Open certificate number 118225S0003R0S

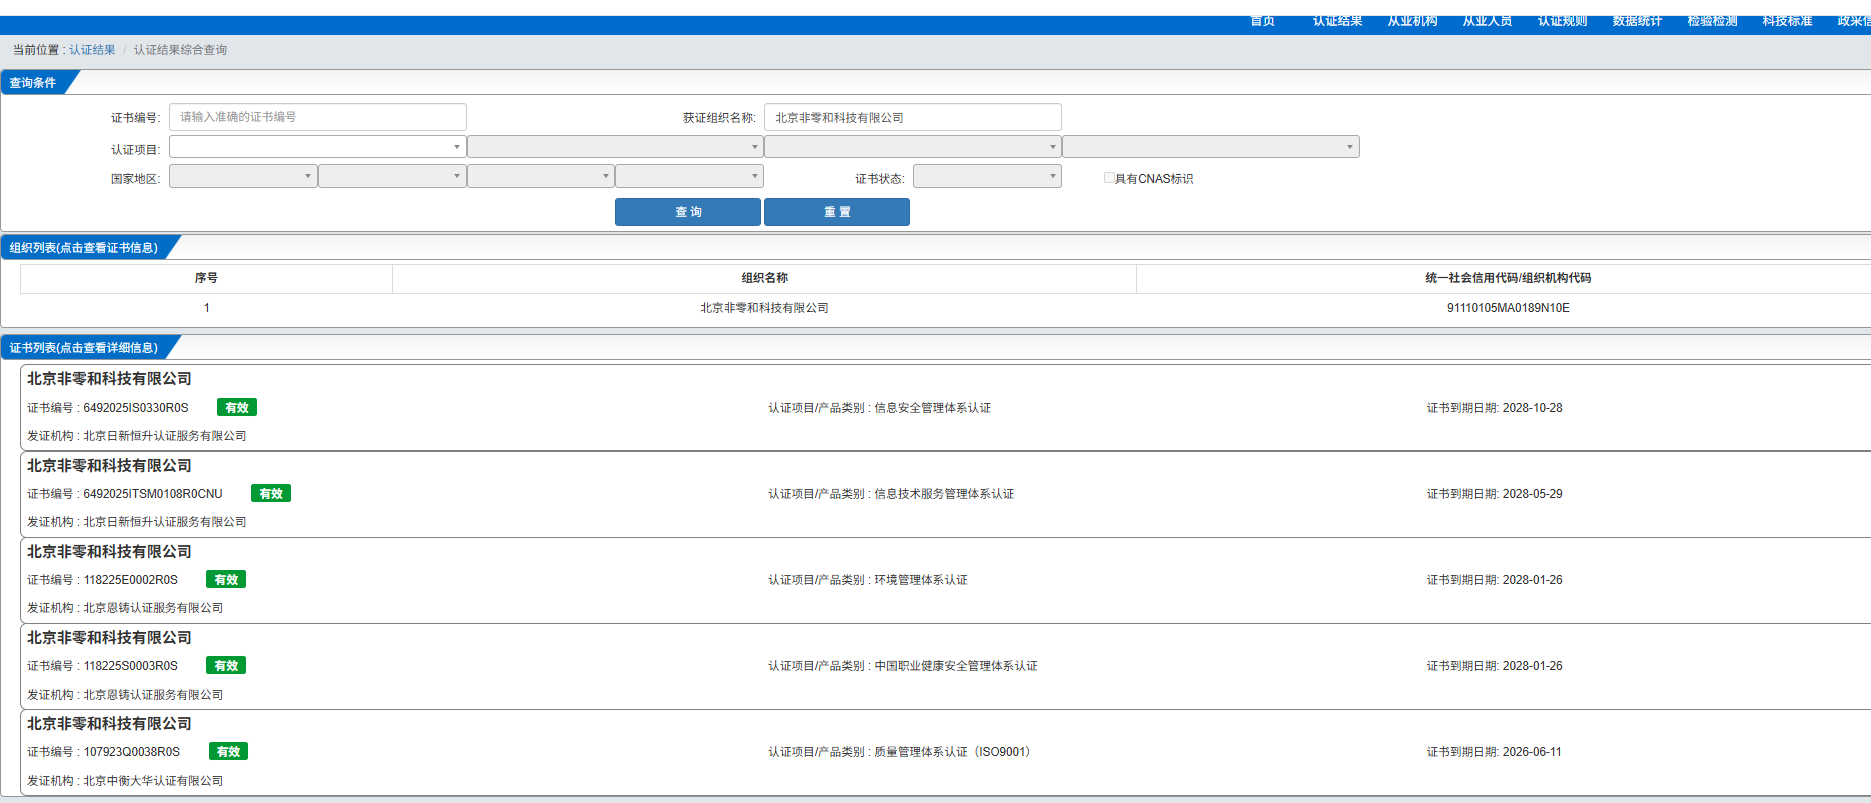click(131, 666)
